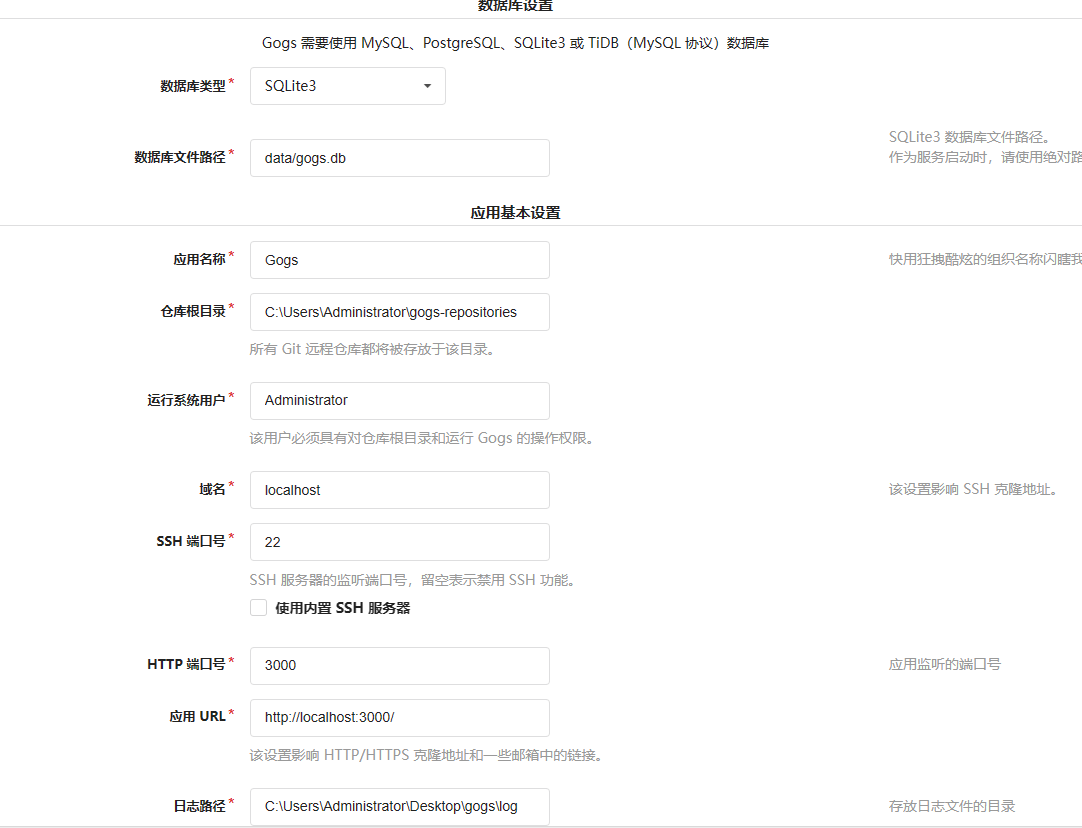Focus the 运行系统用户 field showing Administrator
Image resolution: width=1082 pixels, height=828 pixels.
click(399, 401)
